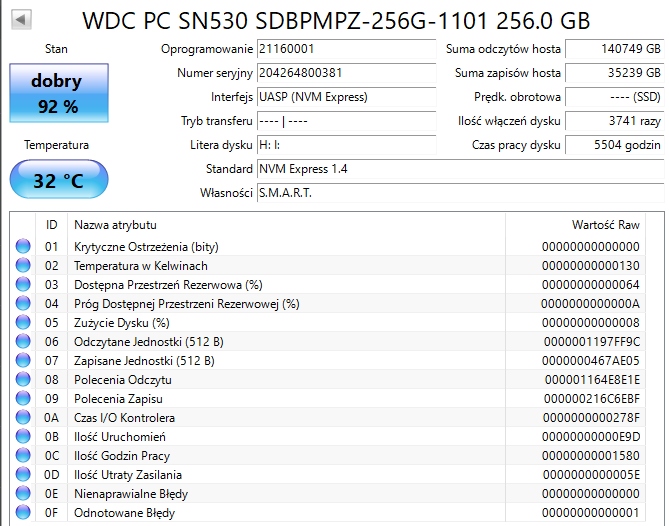Select 'Zapisane Jednostki (512 B)' row
Viewport: 669px width, 526px height.
coord(328,360)
